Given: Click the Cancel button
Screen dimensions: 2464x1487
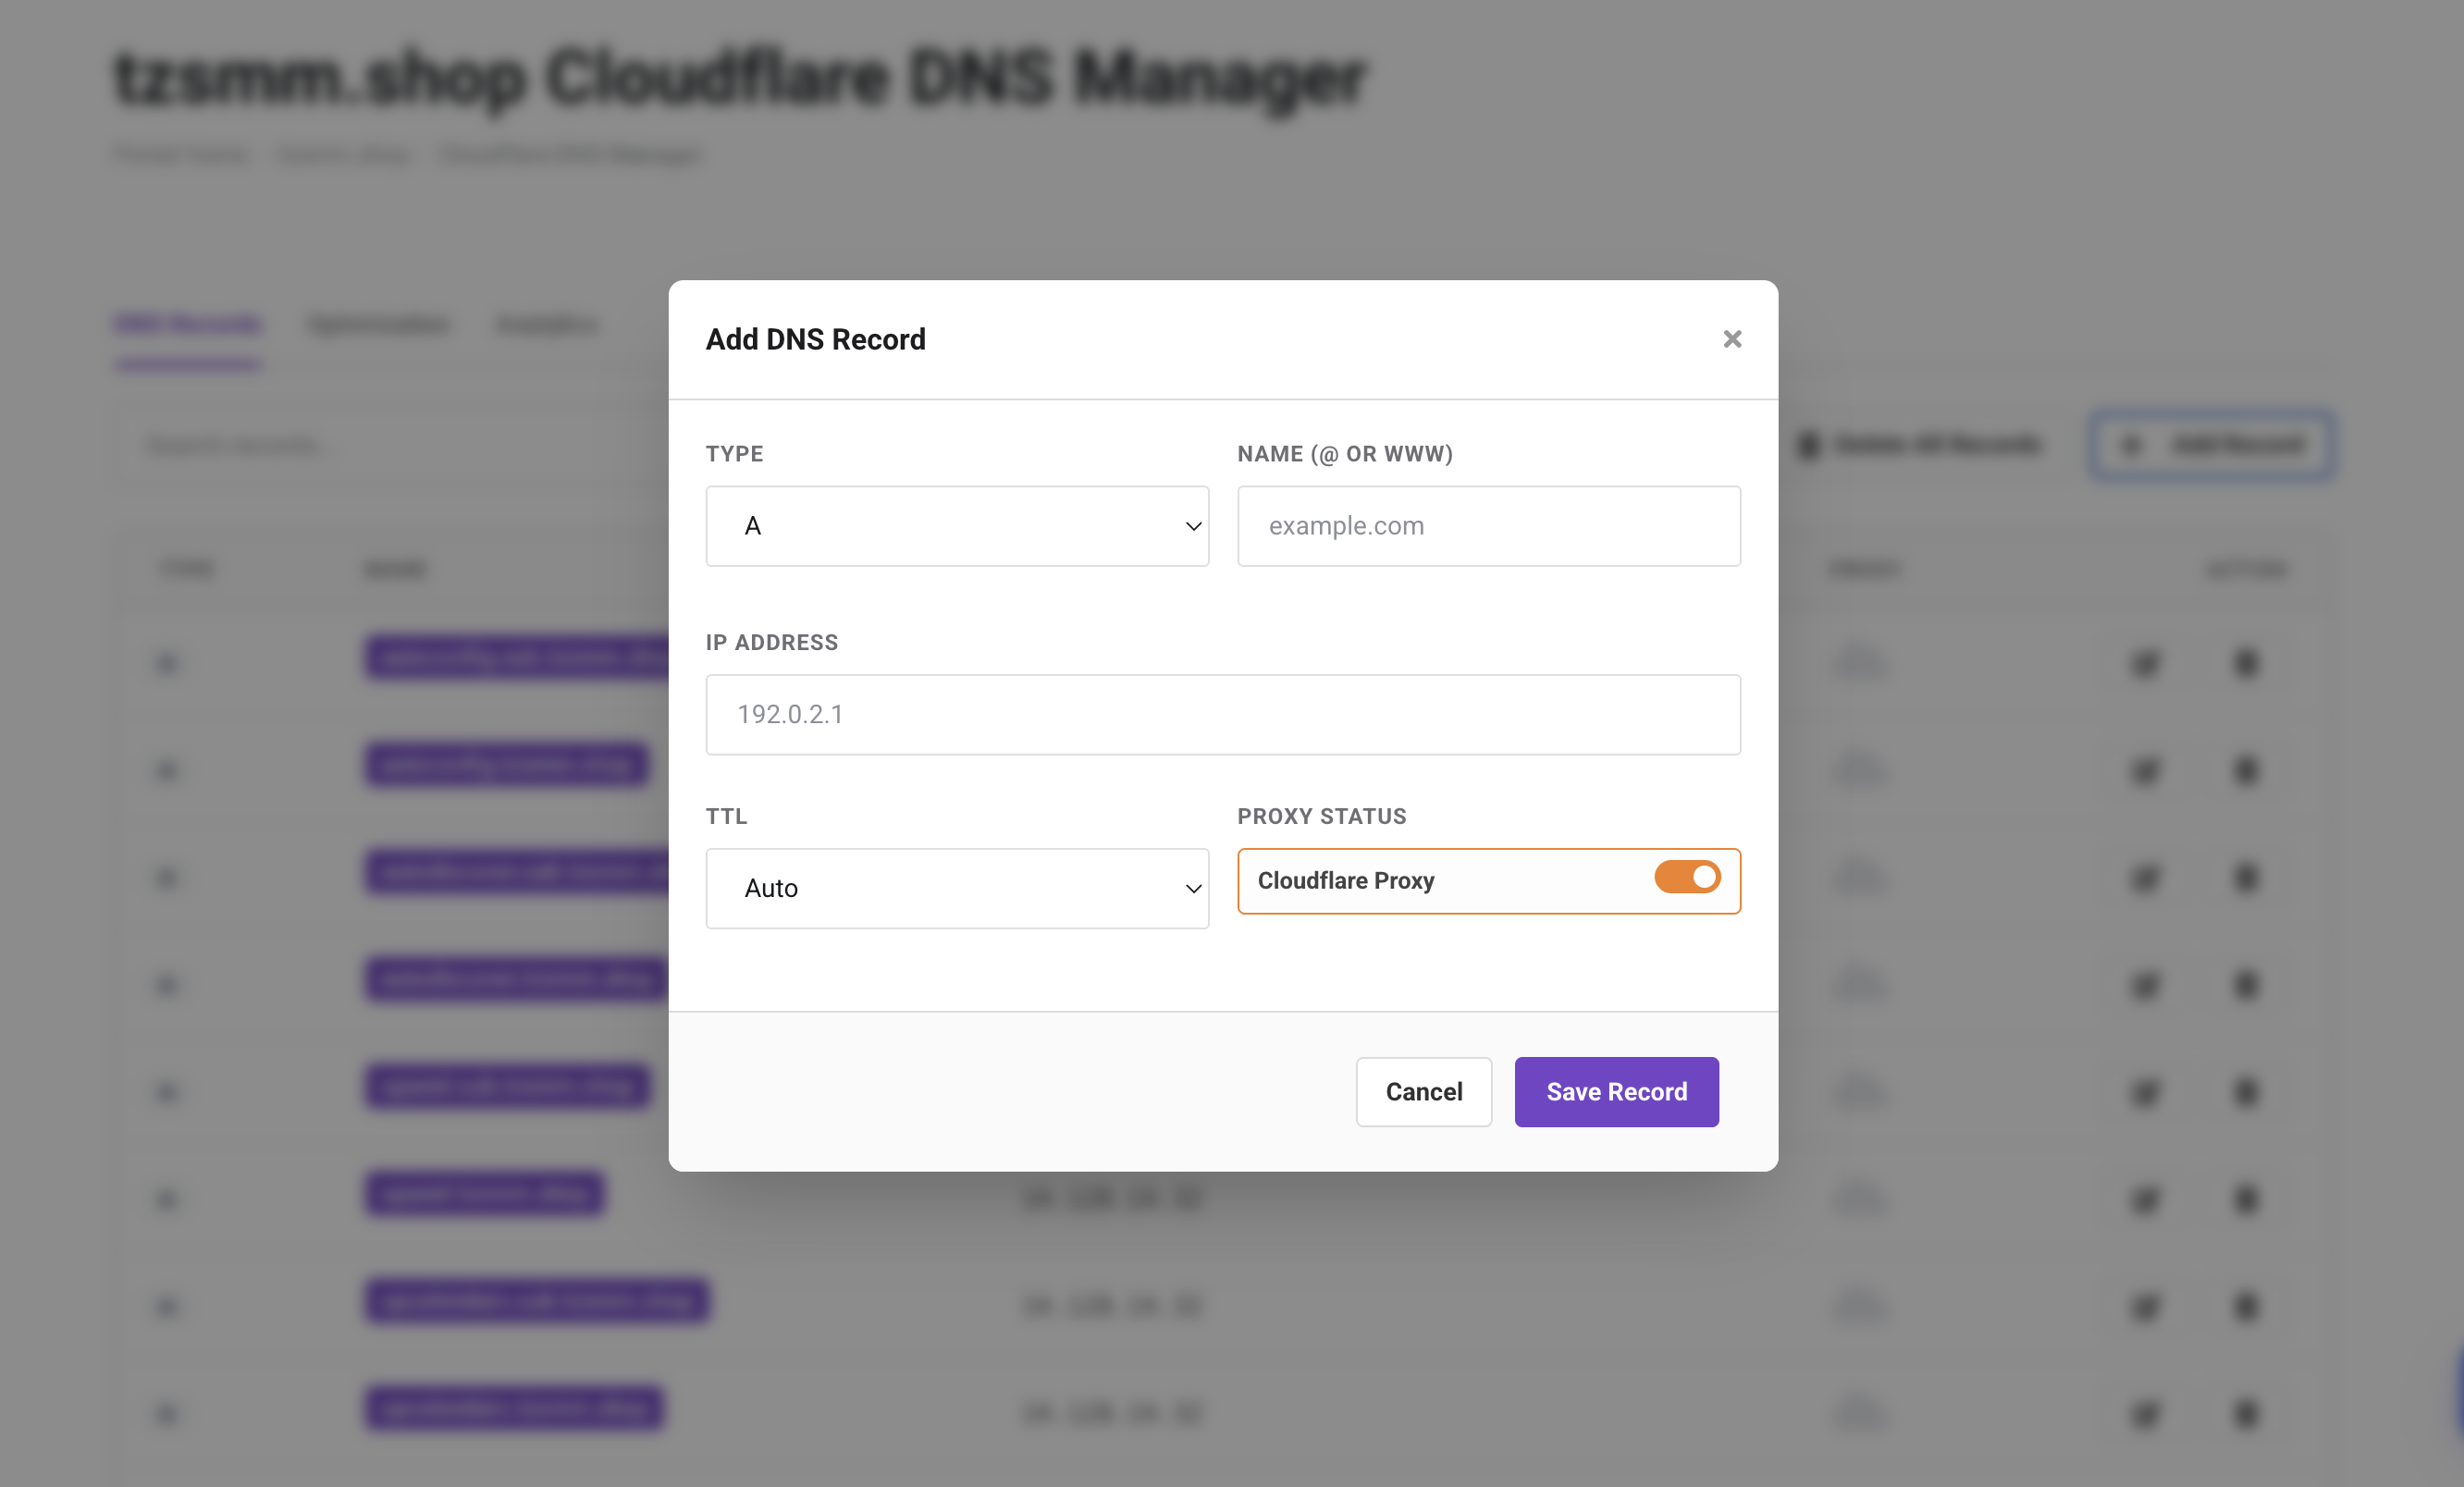Looking at the screenshot, I should [1423, 1091].
